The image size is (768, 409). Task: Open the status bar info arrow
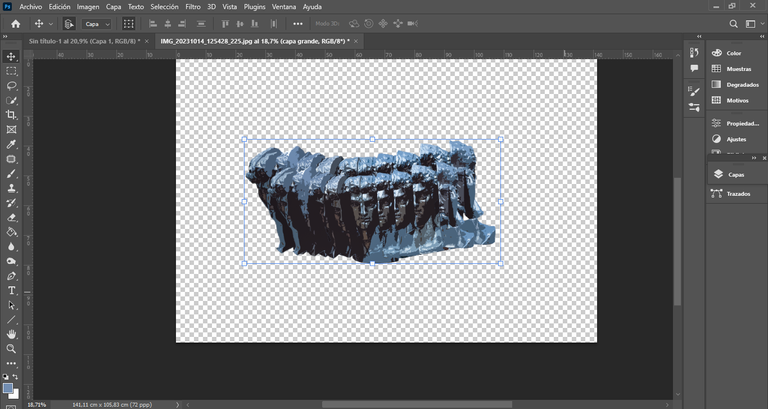[177, 405]
